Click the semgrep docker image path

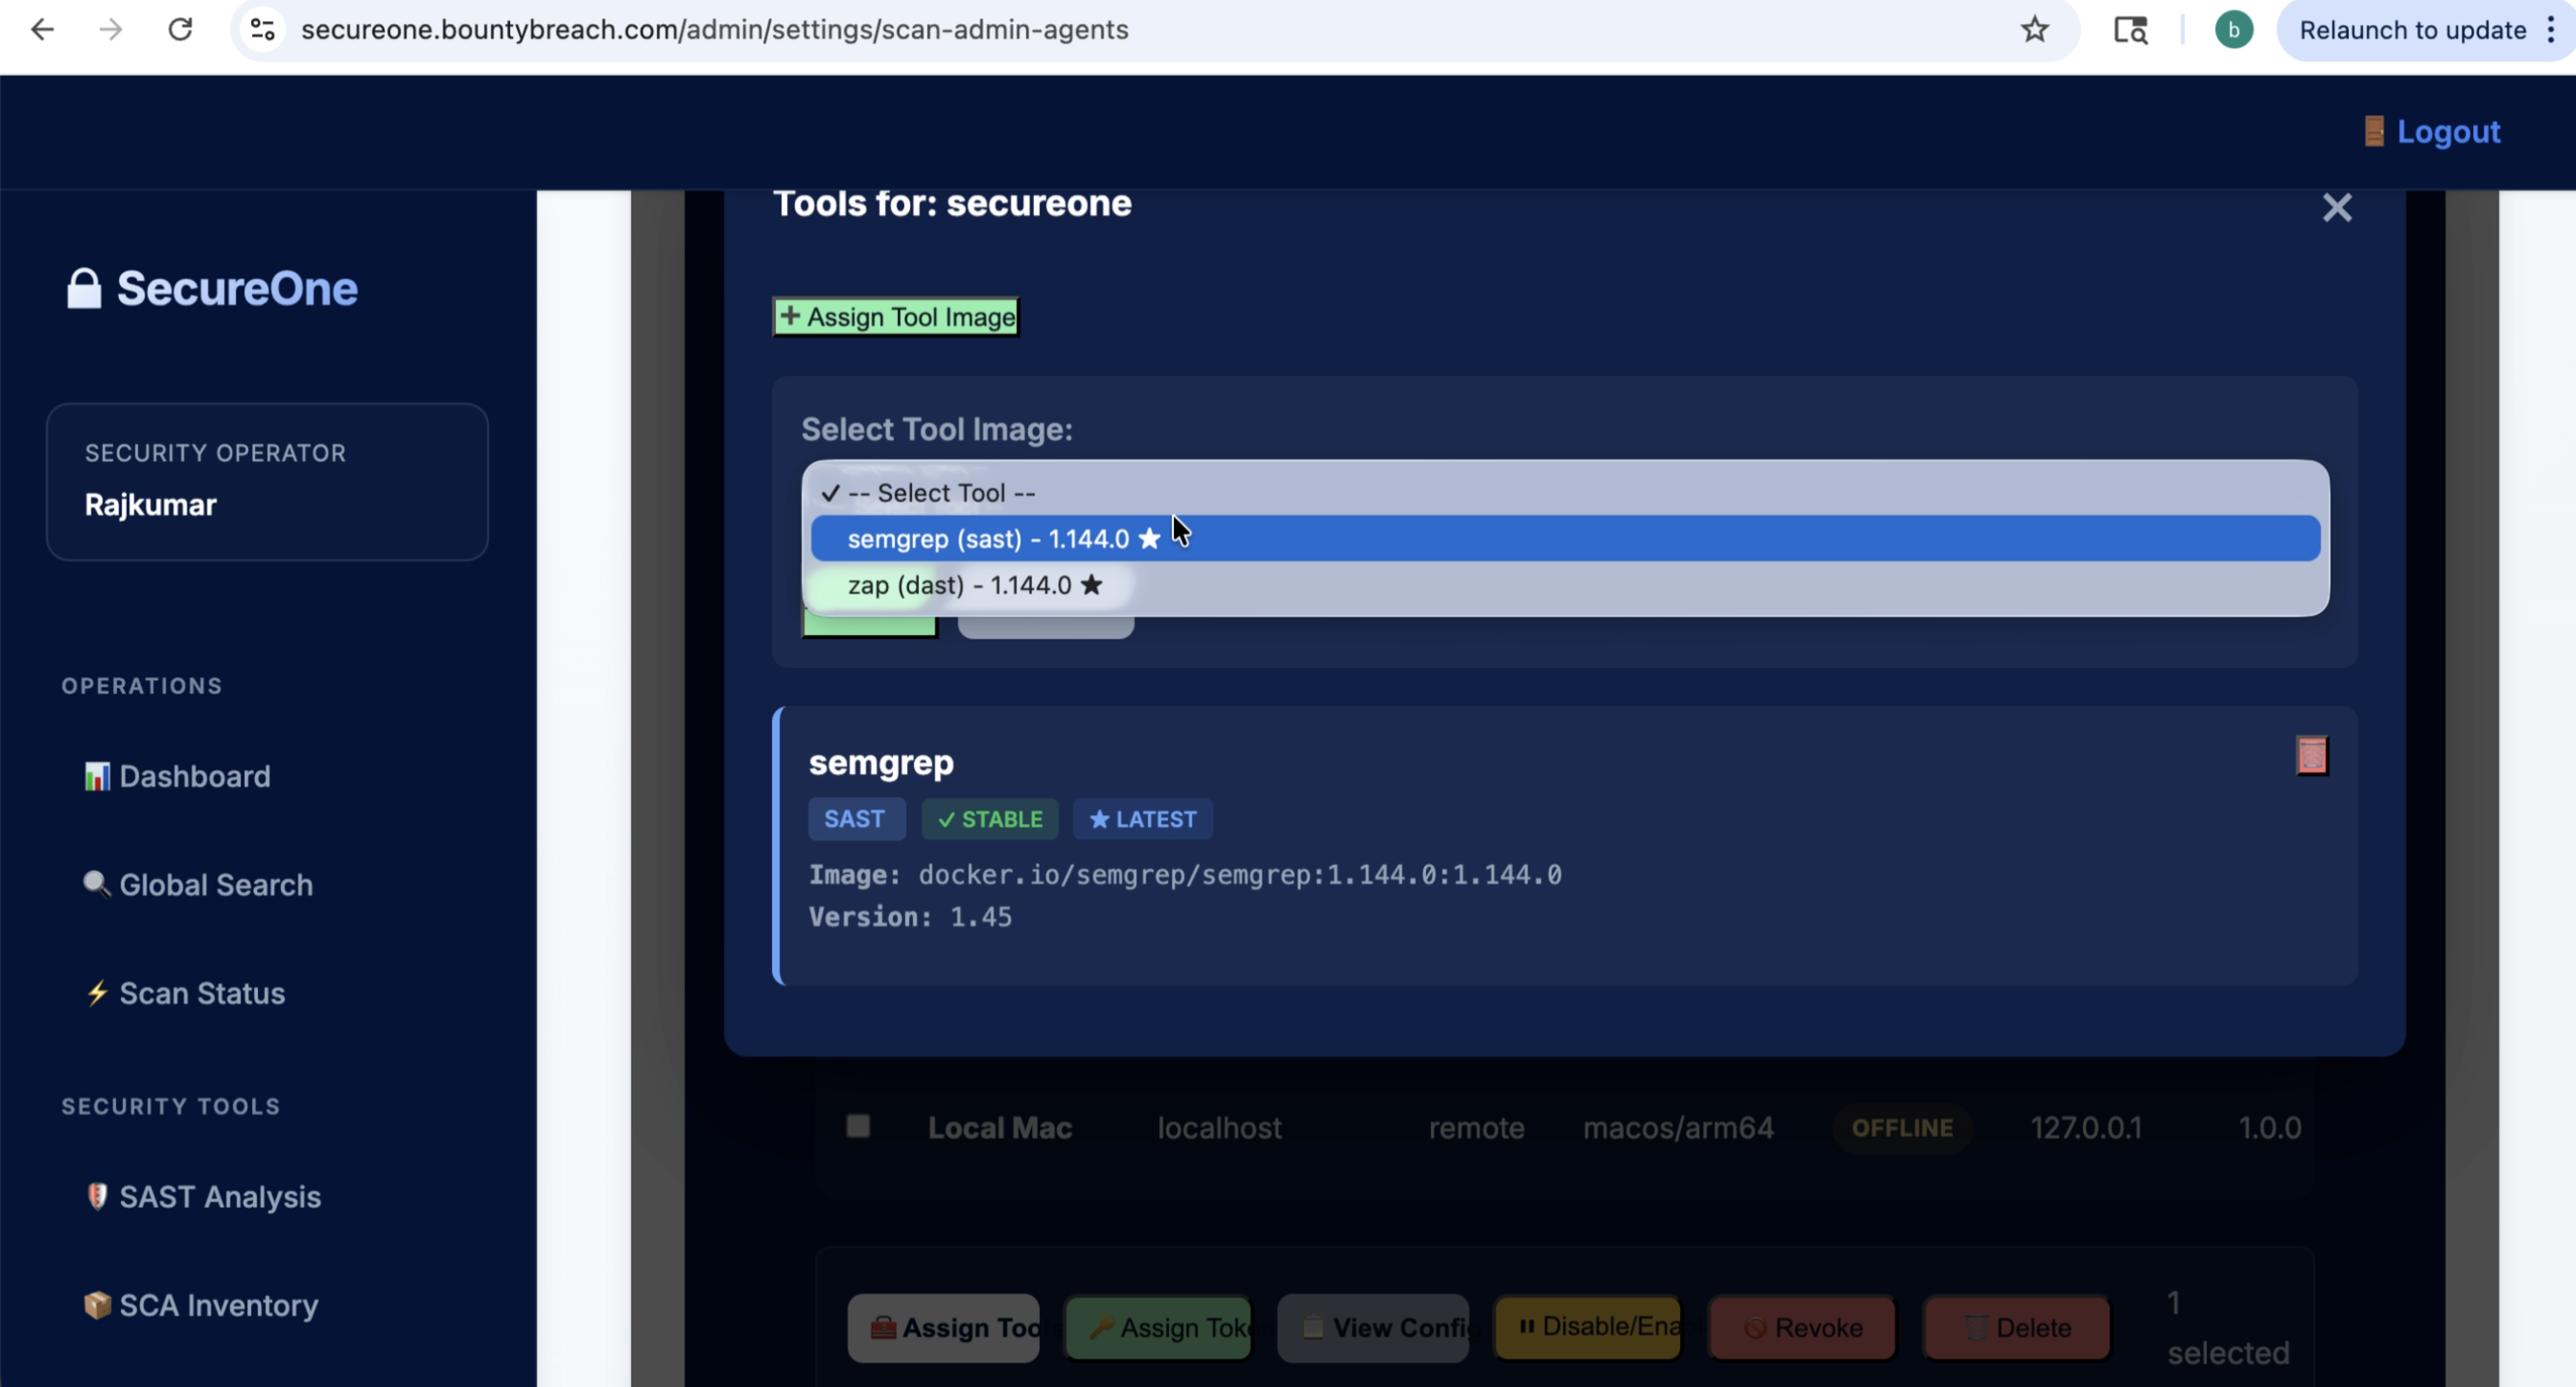[1240, 875]
